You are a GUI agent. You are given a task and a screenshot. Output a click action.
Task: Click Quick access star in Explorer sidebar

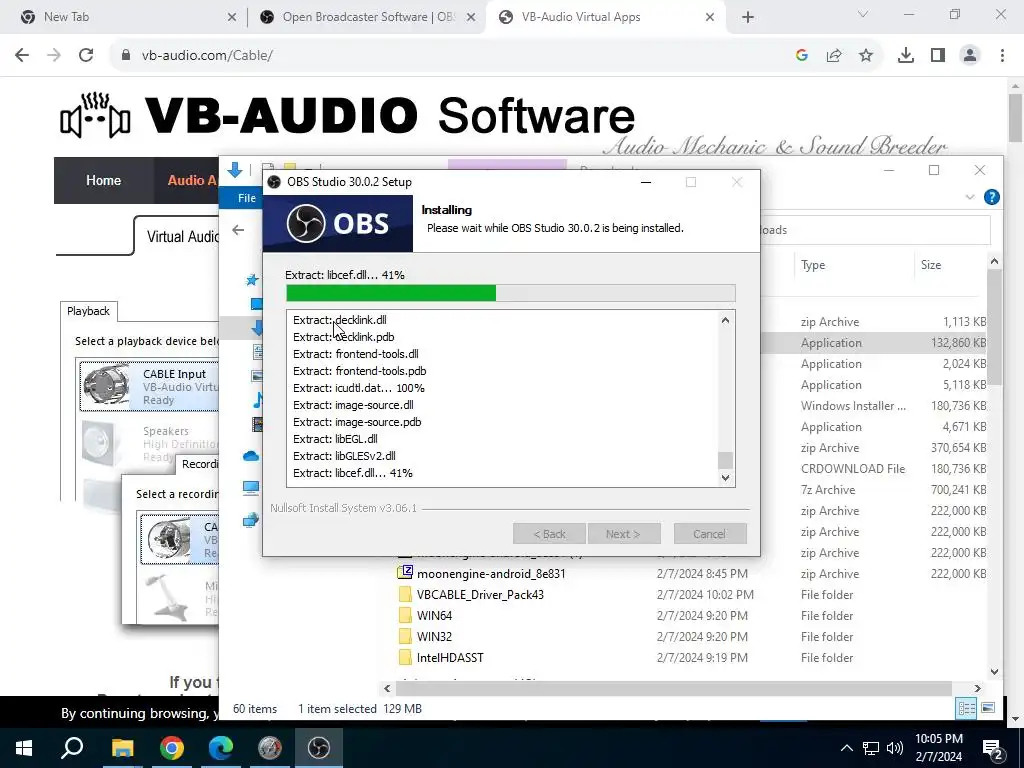(x=252, y=280)
